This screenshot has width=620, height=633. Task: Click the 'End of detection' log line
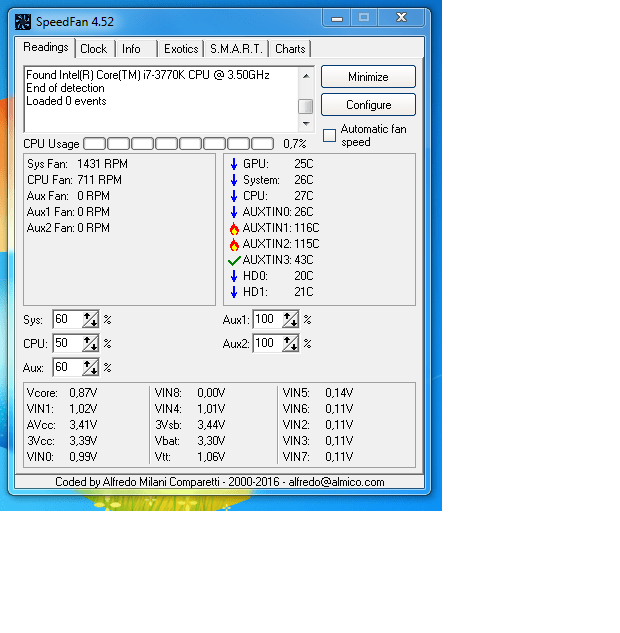coord(65,88)
